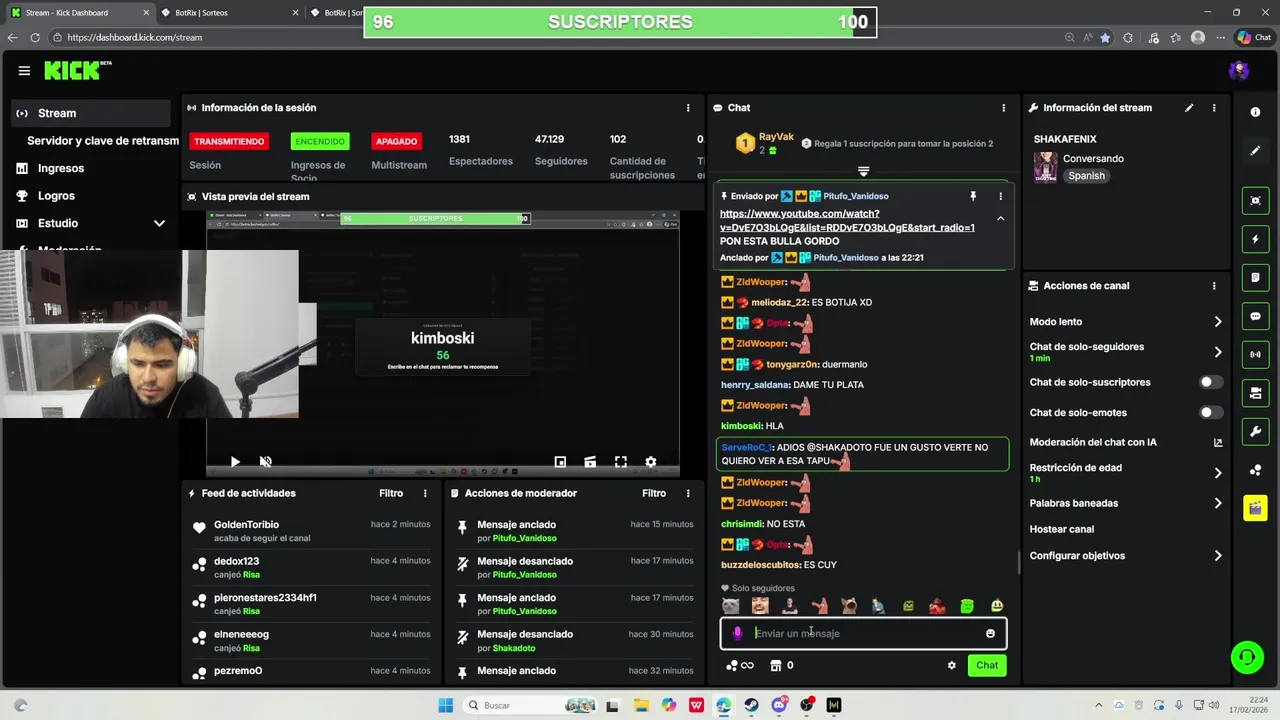
Task: Open the emoji picker in message box
Action: click(990, 634)
